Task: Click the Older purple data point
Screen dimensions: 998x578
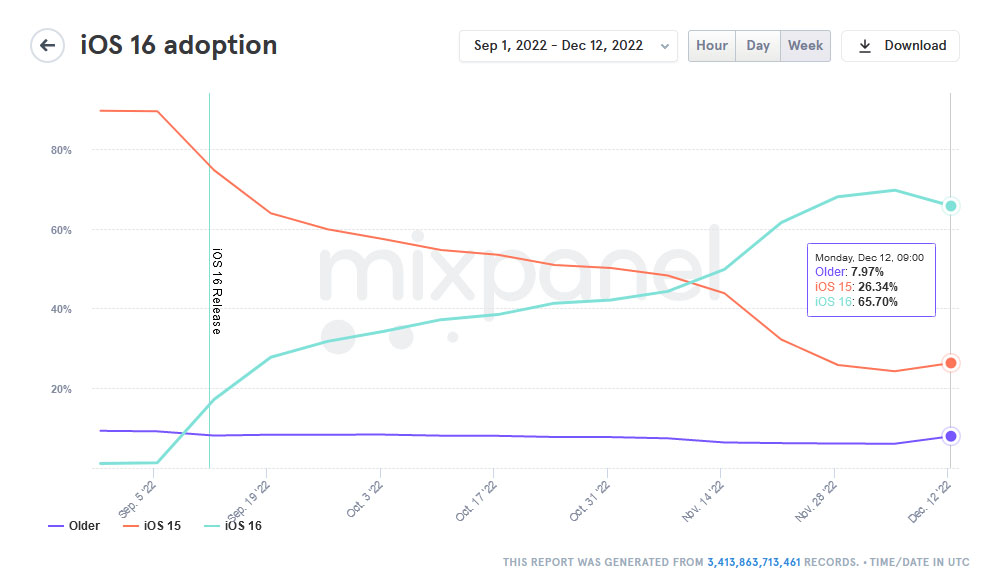Action: 951,436
